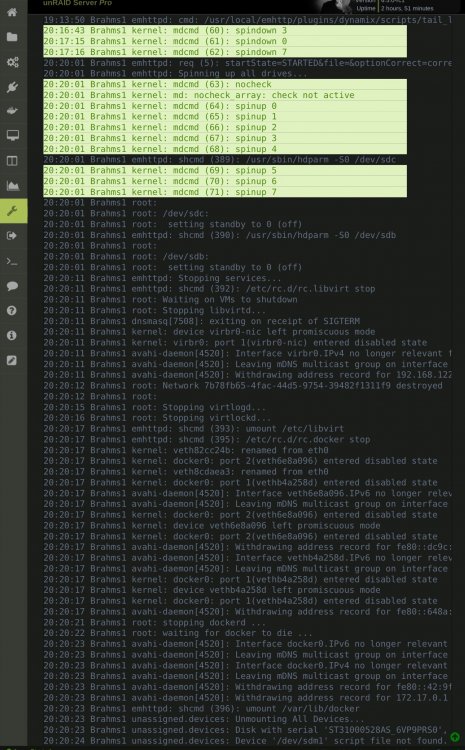This screenshot has height=750, width=465.
Task: Click log line 'mdcmd (66): spinup 2'
Action: [x=225, y=127]
